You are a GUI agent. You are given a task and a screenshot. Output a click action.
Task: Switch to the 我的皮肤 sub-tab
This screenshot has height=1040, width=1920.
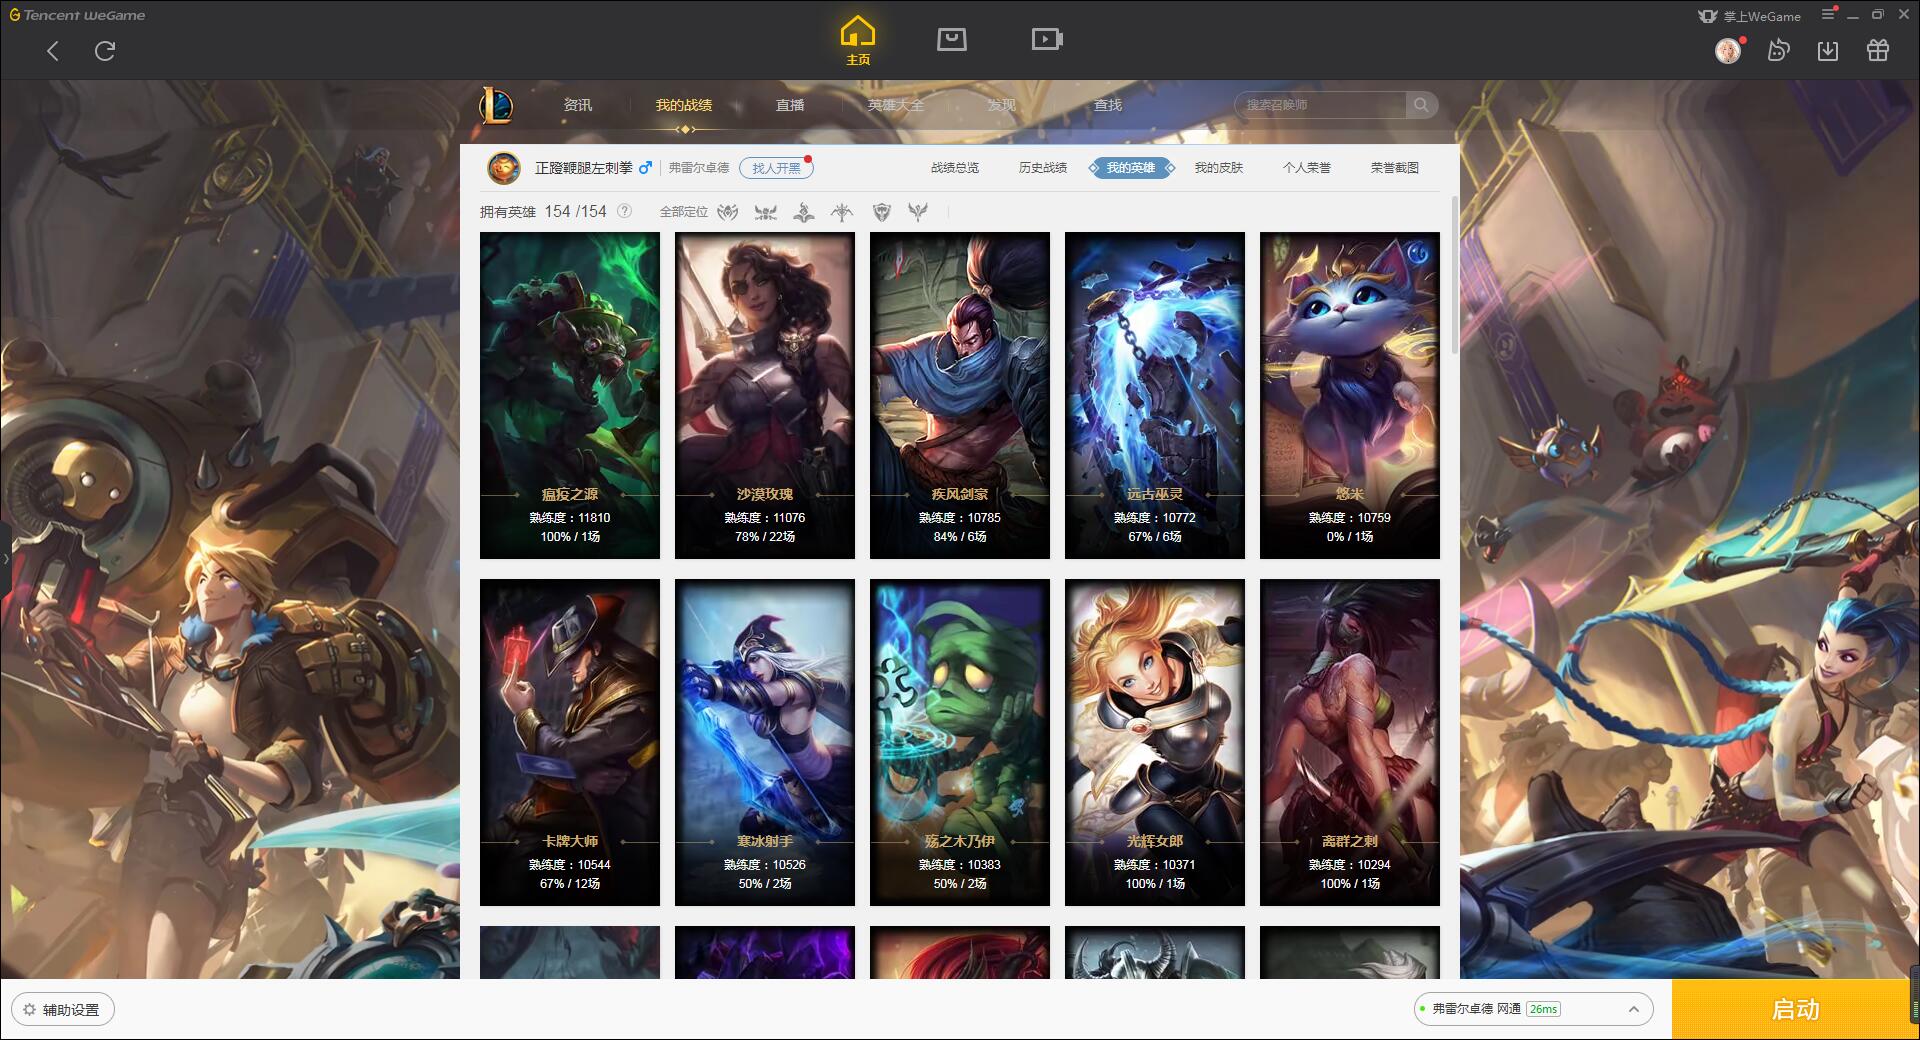point(1219,168)
